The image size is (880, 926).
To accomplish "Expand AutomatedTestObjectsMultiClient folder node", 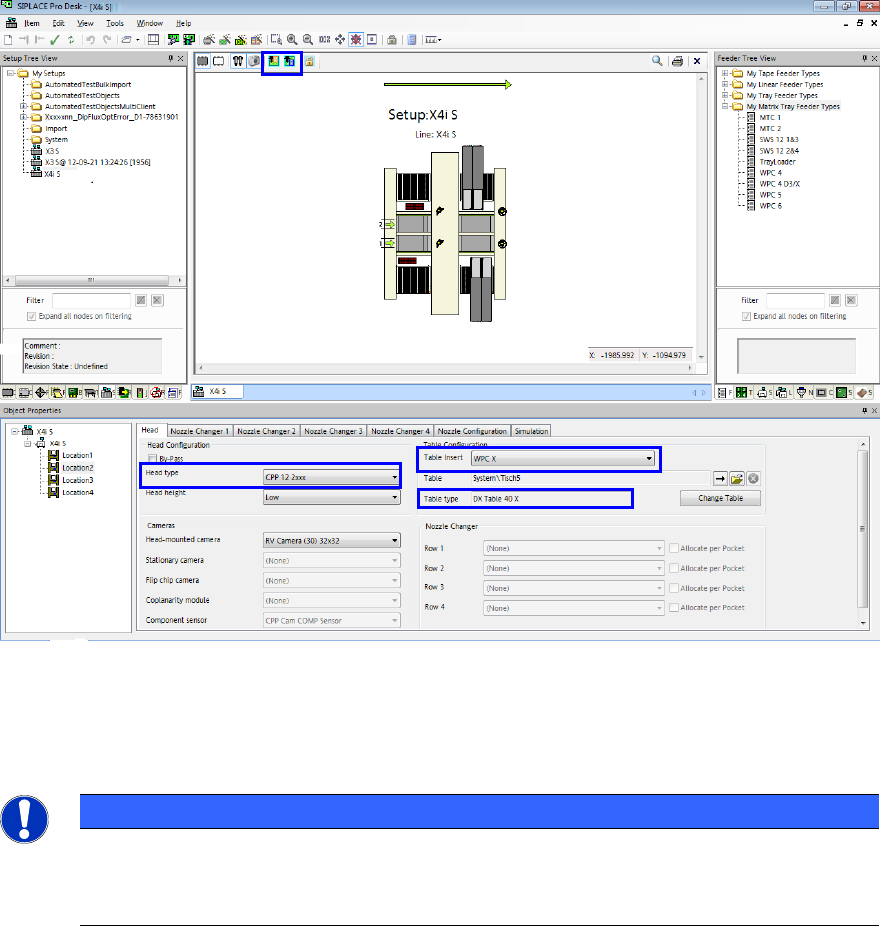I will 24,106.
